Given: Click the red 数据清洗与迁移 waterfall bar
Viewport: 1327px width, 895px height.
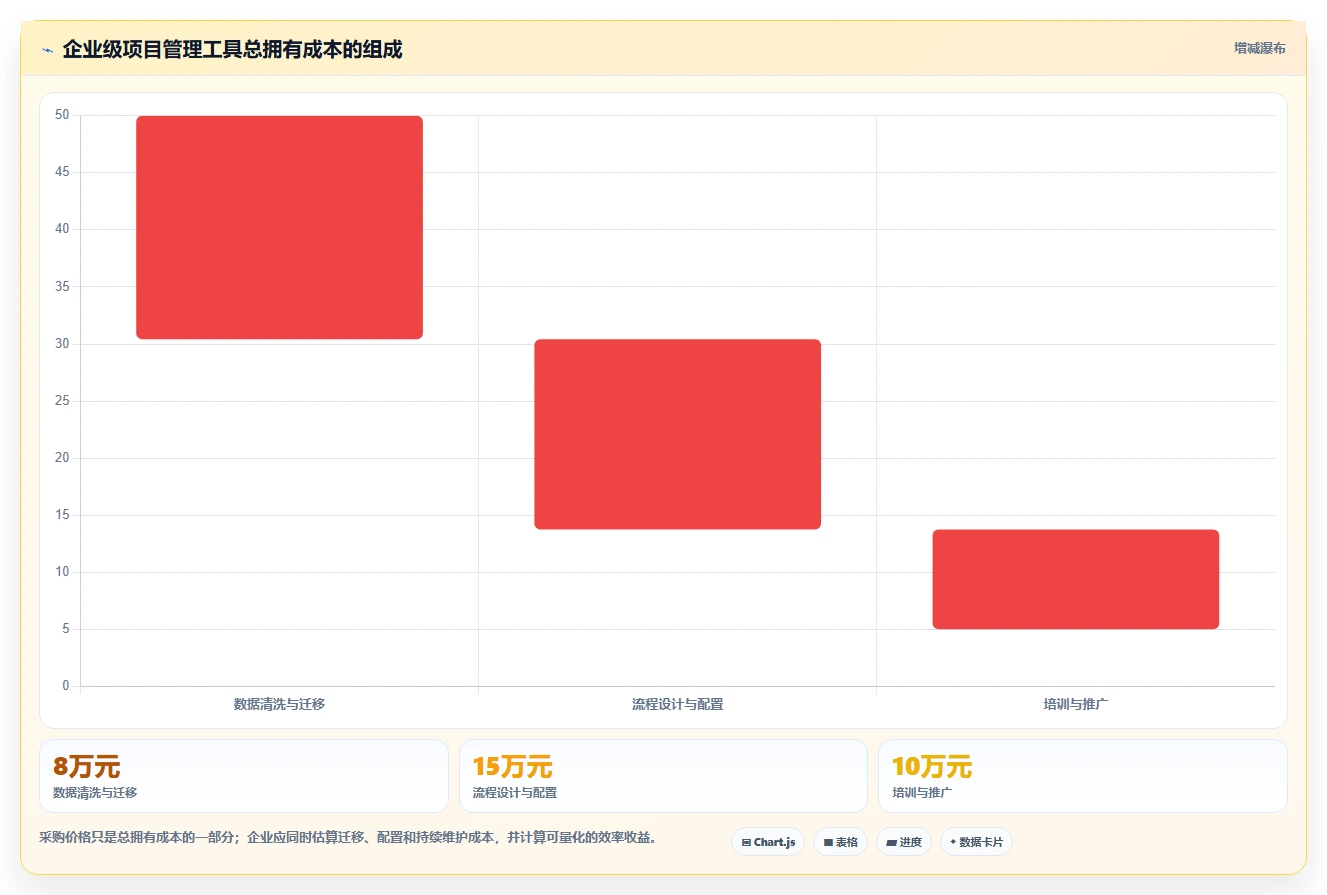Looking at the screenshot, I should [x=280, y=227].
